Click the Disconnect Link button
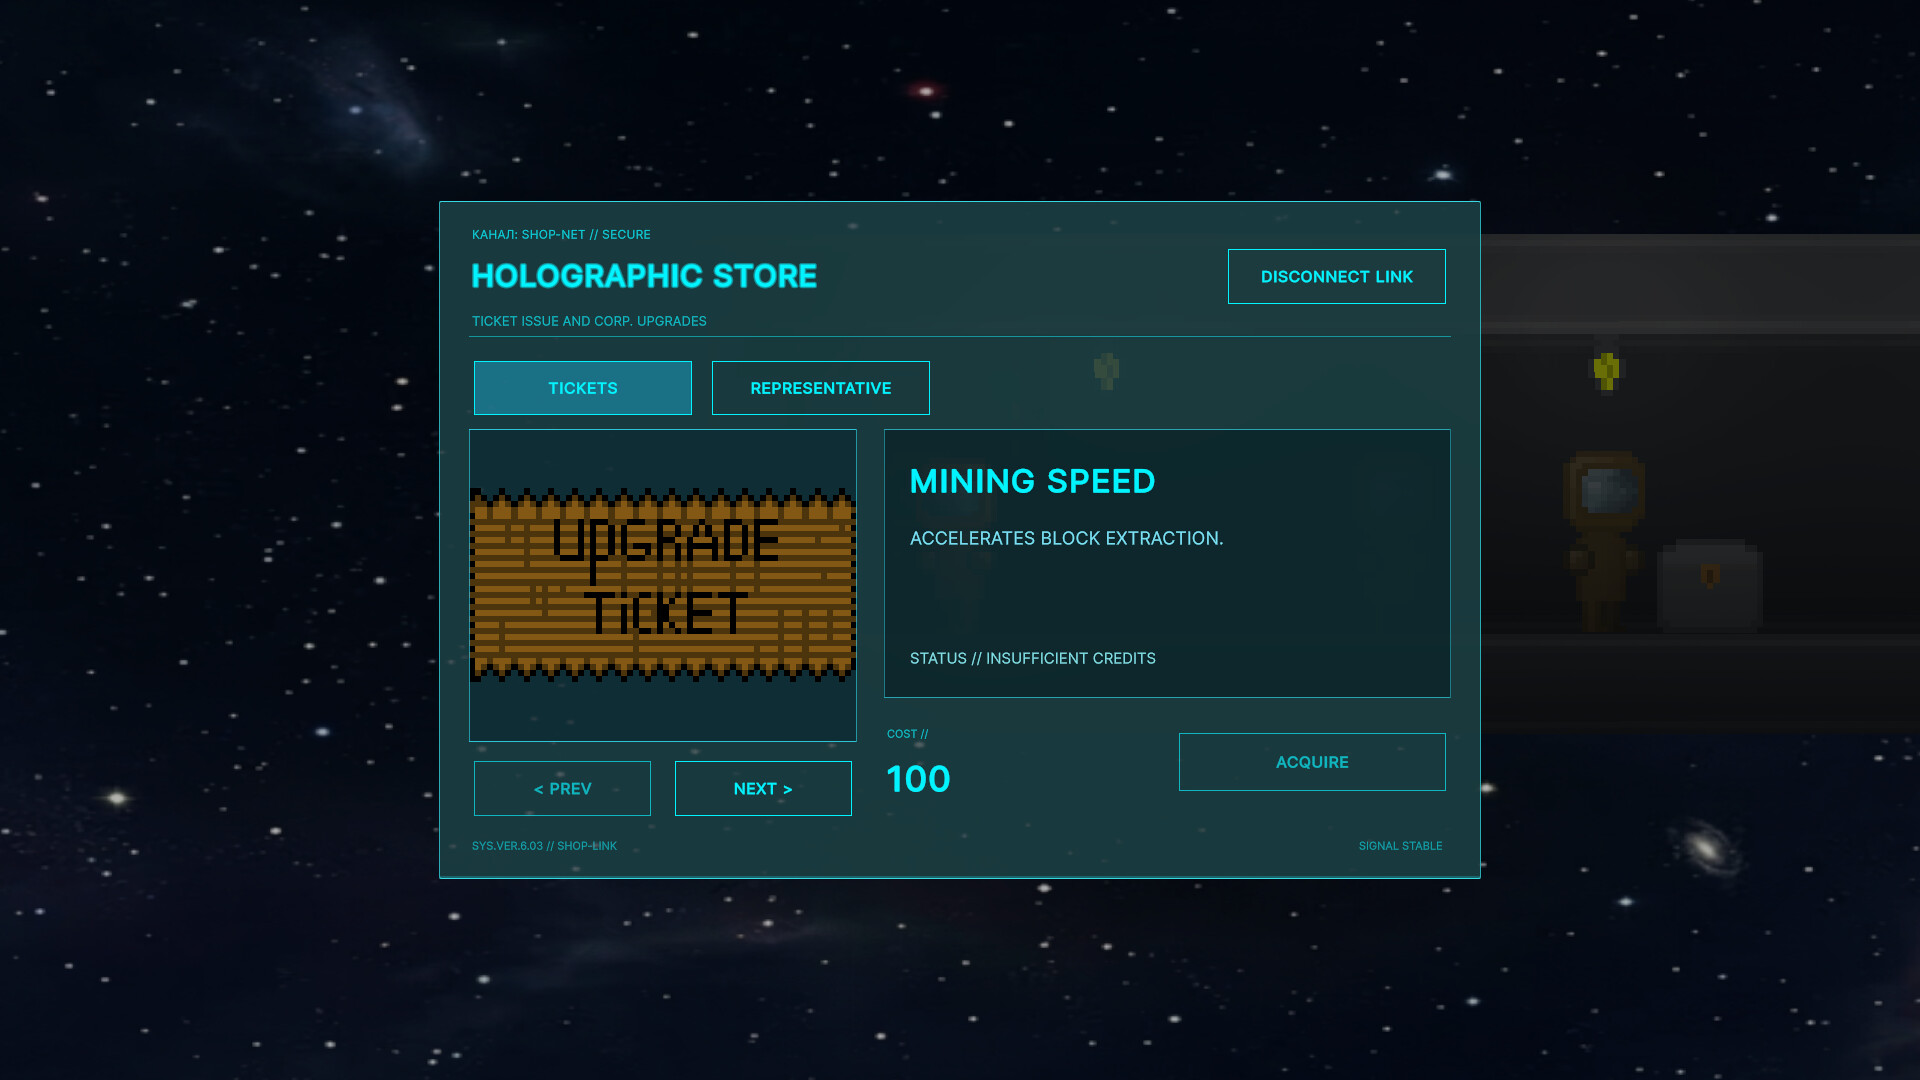Viewport: 1920px width, 1080px height. click(x=1336, y=276)
